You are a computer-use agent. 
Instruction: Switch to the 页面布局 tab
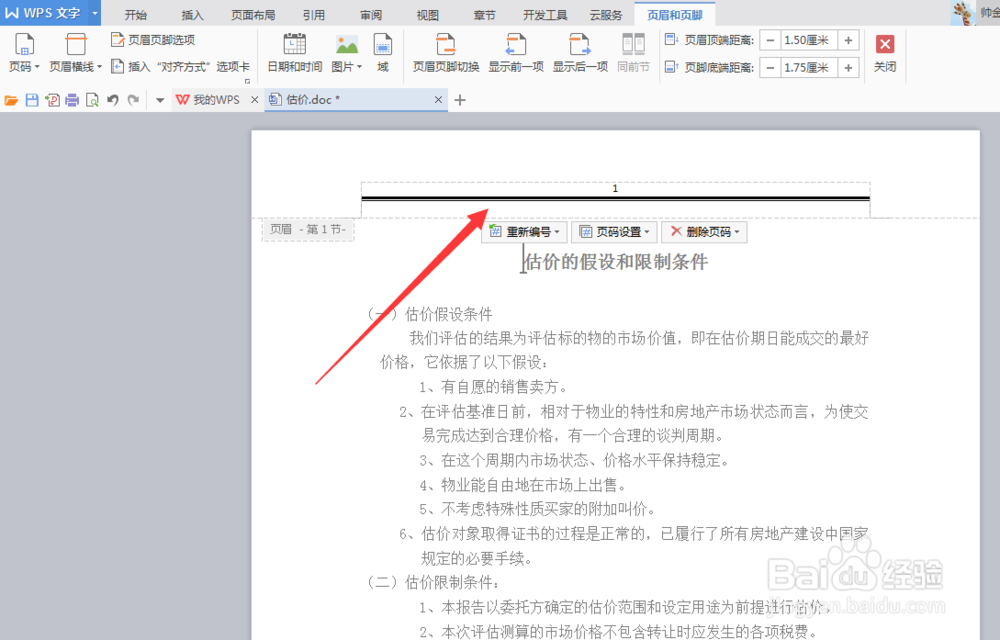click(x=253, y=15)
